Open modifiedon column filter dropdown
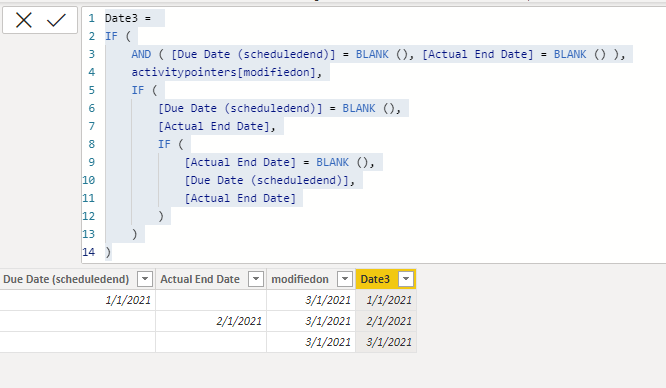Viewport: 666px width, 388px height. [345, 279]
